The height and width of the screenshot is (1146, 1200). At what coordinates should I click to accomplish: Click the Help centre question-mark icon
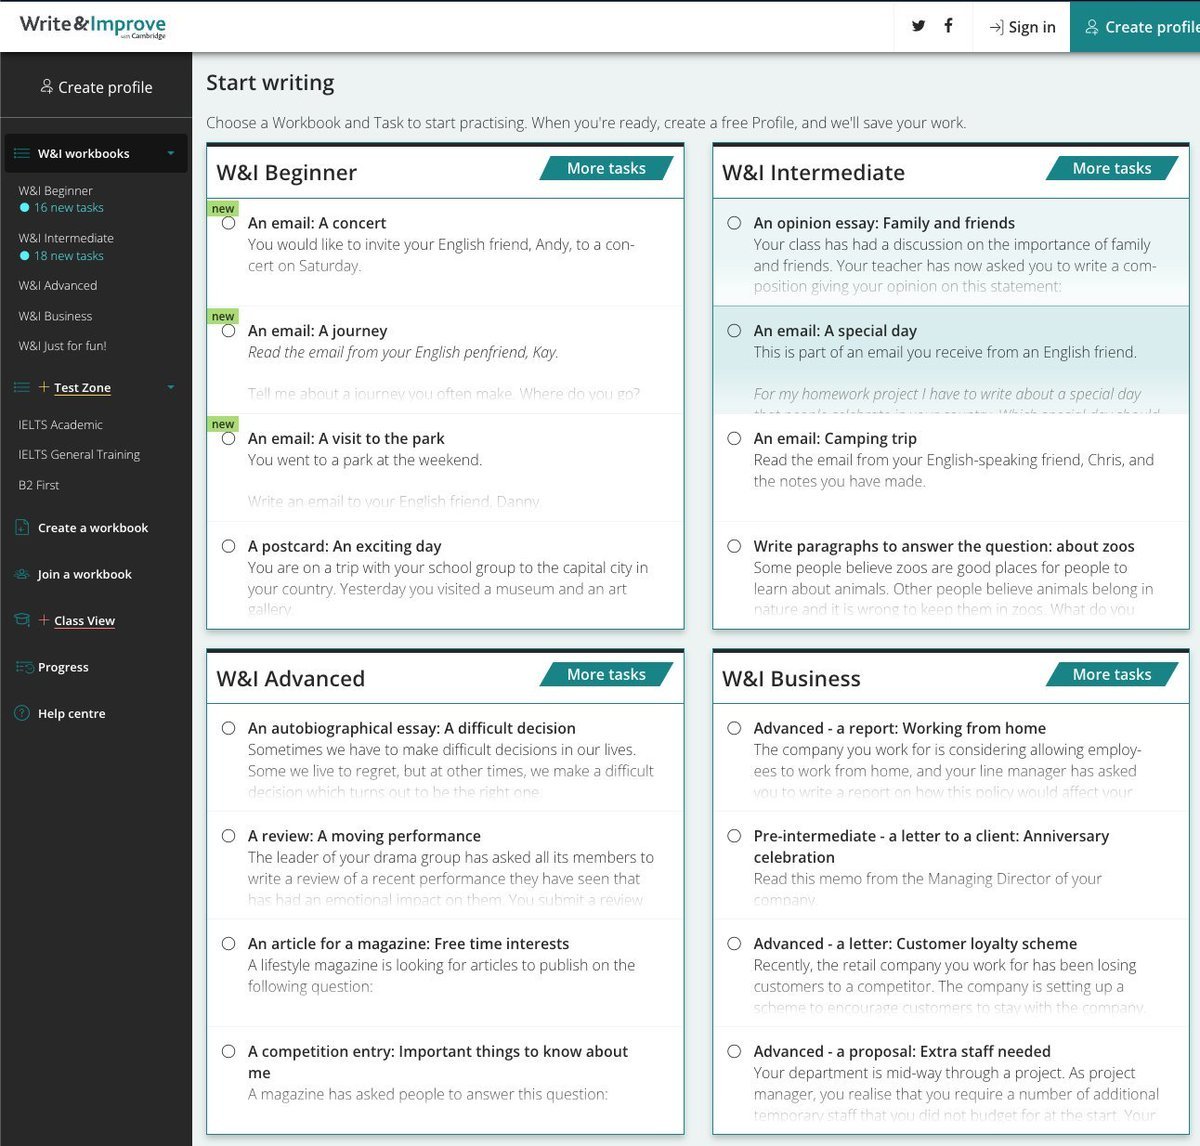pos(22,713)
